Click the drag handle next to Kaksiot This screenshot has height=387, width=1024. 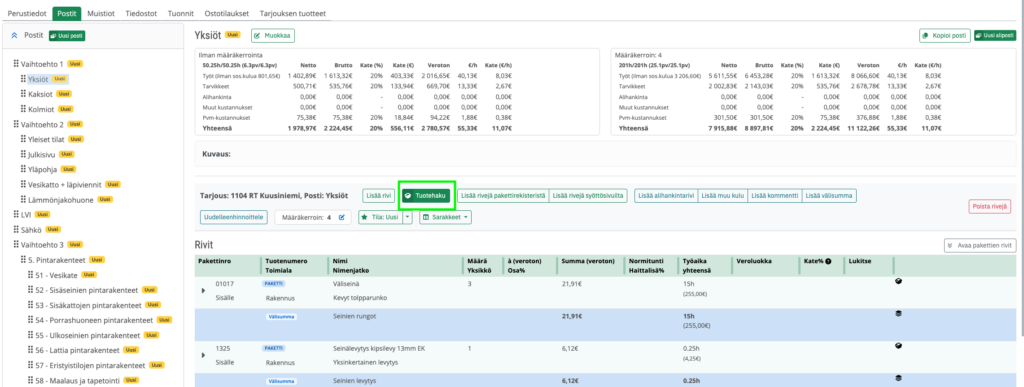click(x=24, y=94)
